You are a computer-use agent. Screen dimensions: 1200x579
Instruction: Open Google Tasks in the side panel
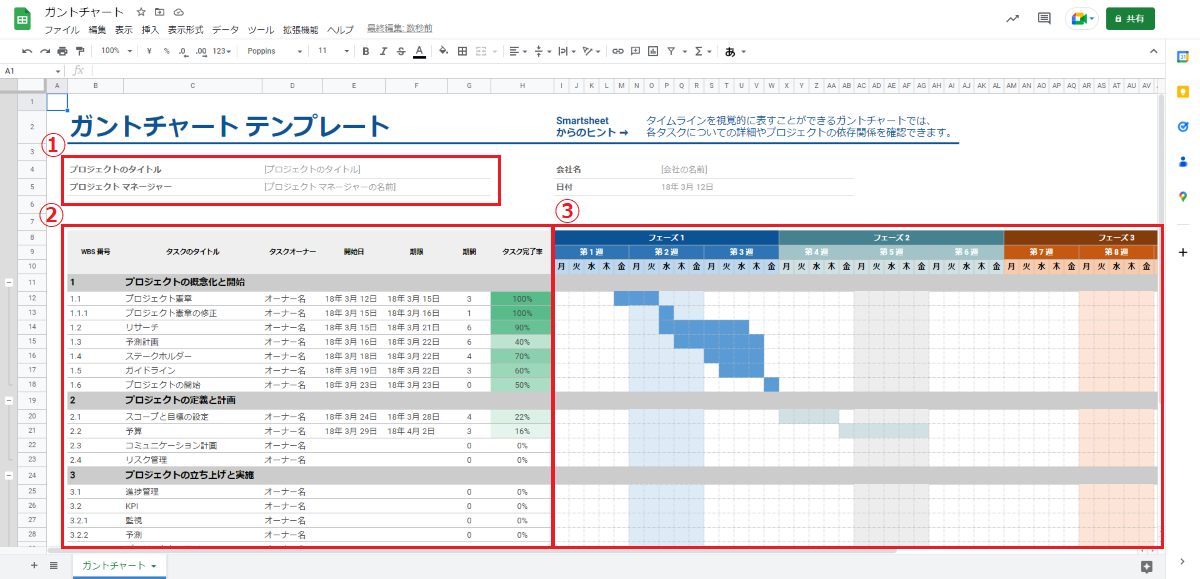(x=1183, y=126)
